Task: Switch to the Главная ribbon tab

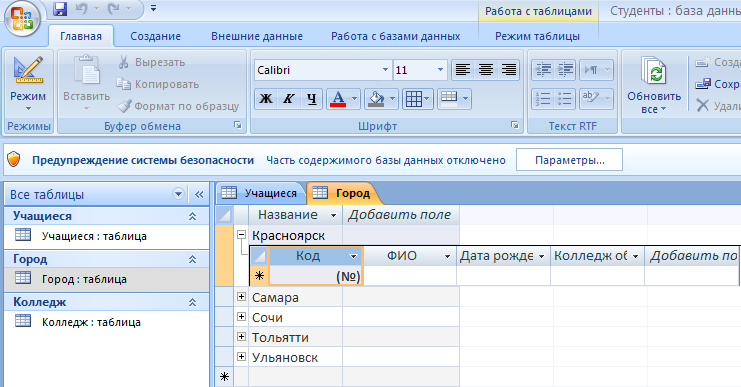Action: click(x=81, y=36)
